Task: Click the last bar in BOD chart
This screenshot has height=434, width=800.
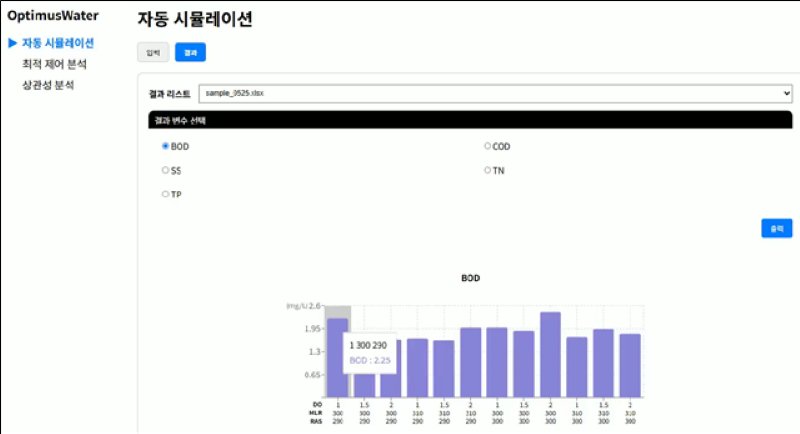Action: click(630, 365)
